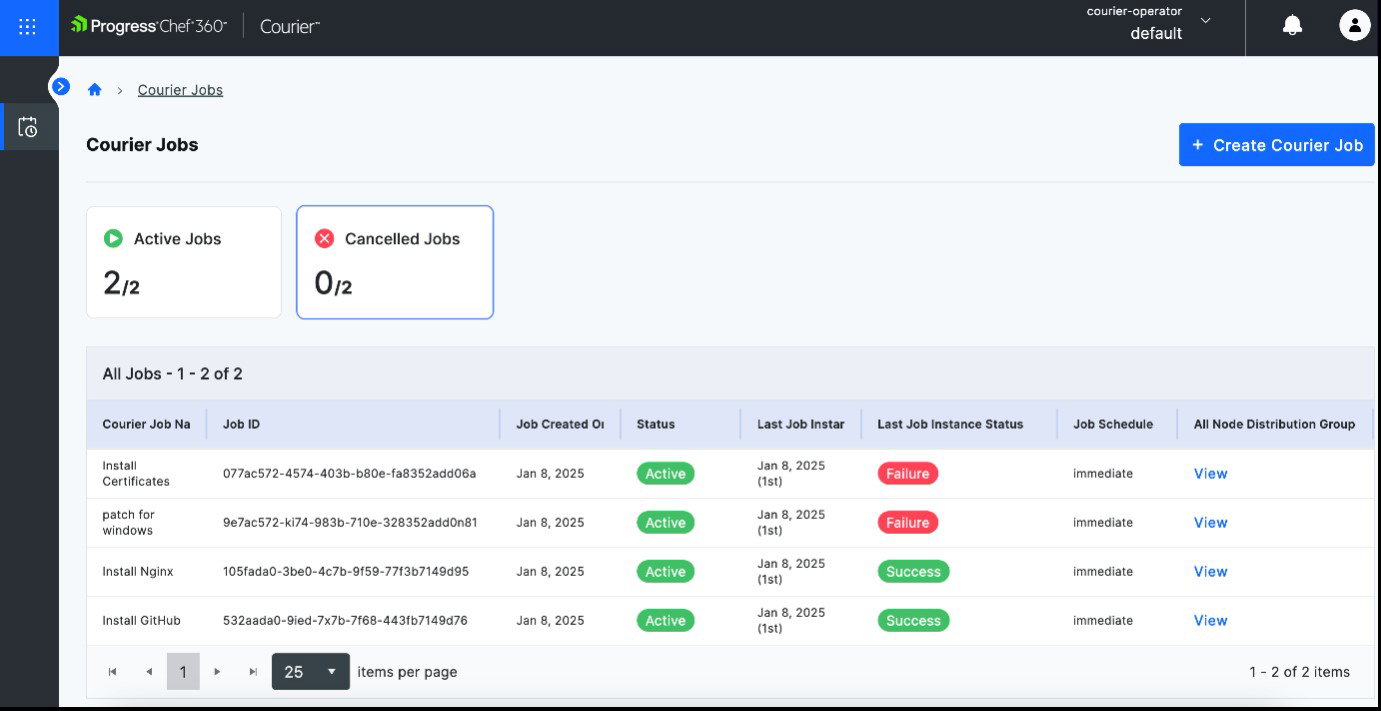
Task: Click the red cancel icon on Cancelled Jobs
Action: [x=324, y=238]
